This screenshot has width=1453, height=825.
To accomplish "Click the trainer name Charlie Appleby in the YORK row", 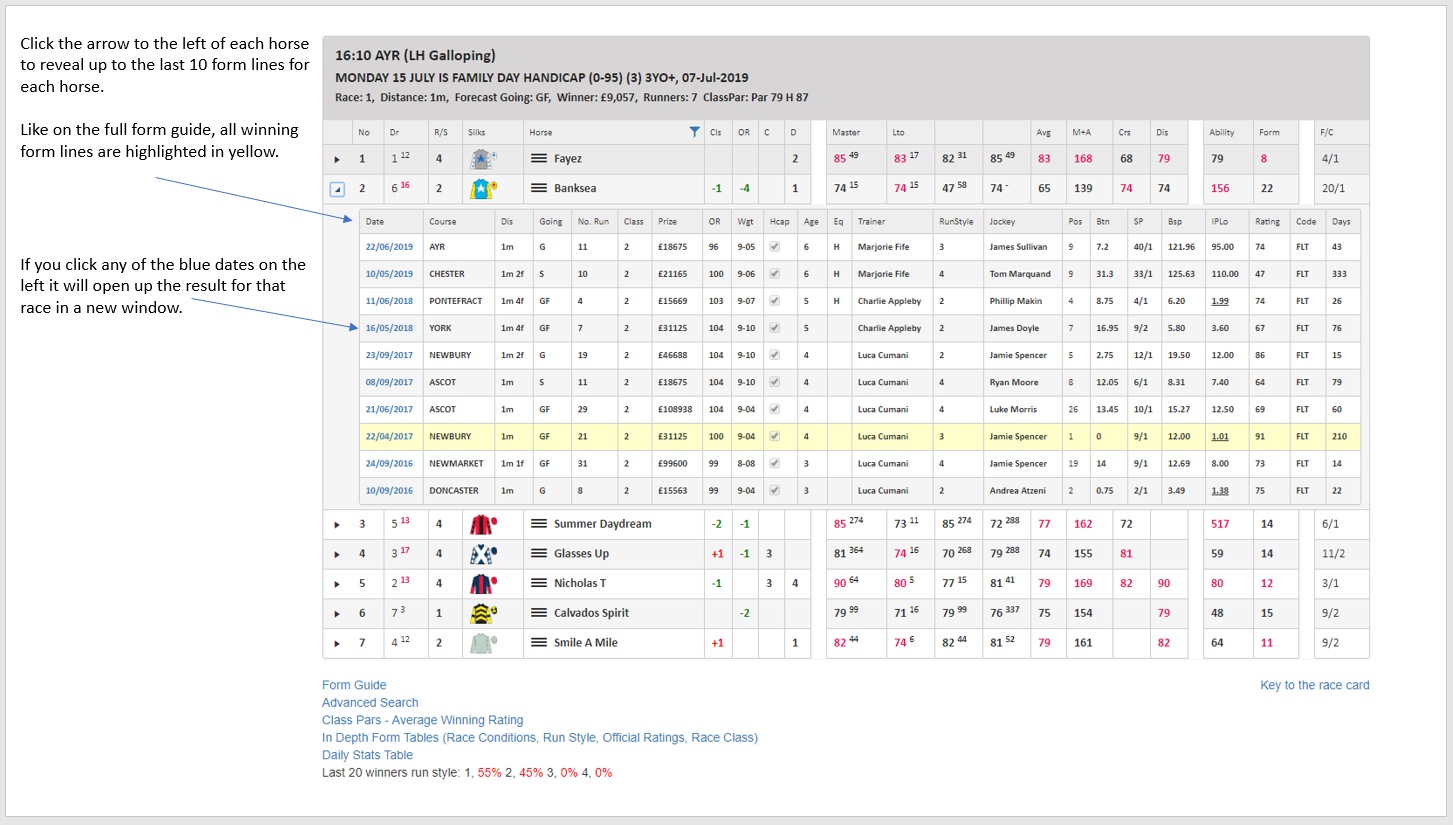I will point(889,328).
